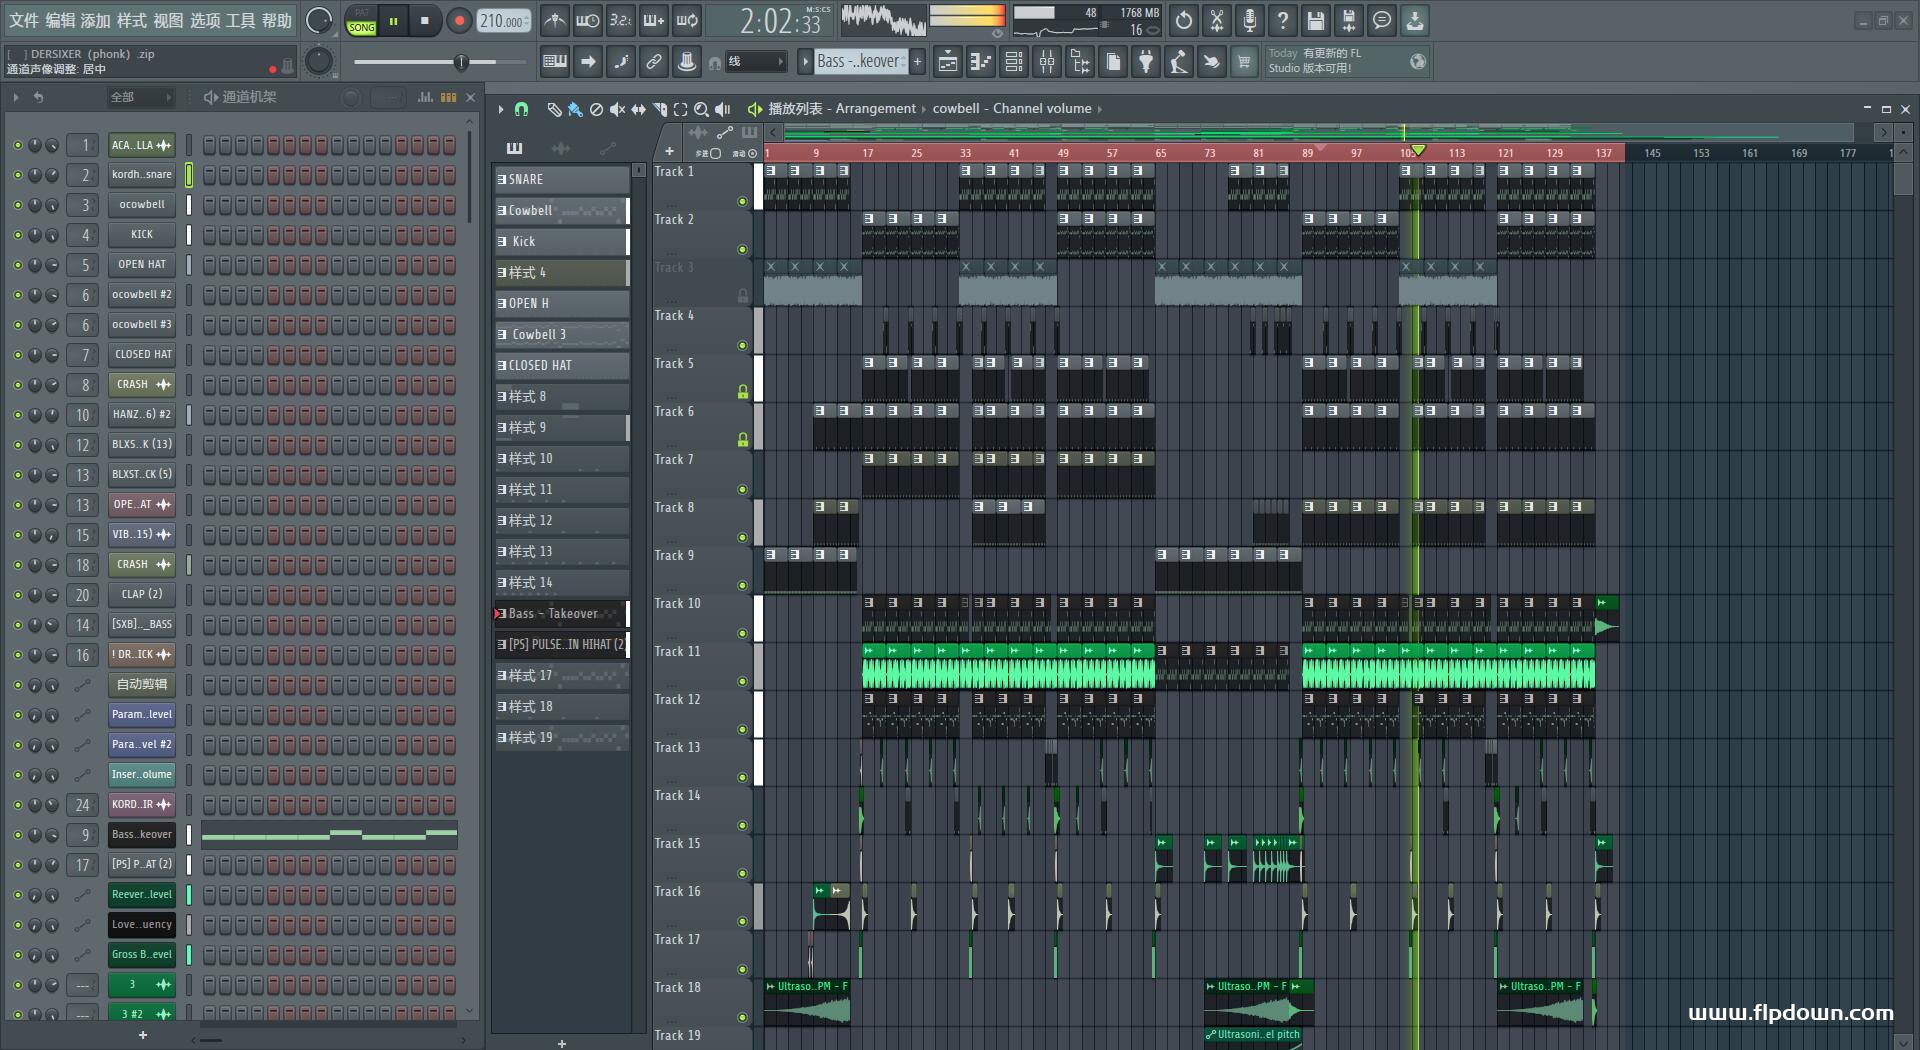Click the record button in transport bar

coord(459,21)
